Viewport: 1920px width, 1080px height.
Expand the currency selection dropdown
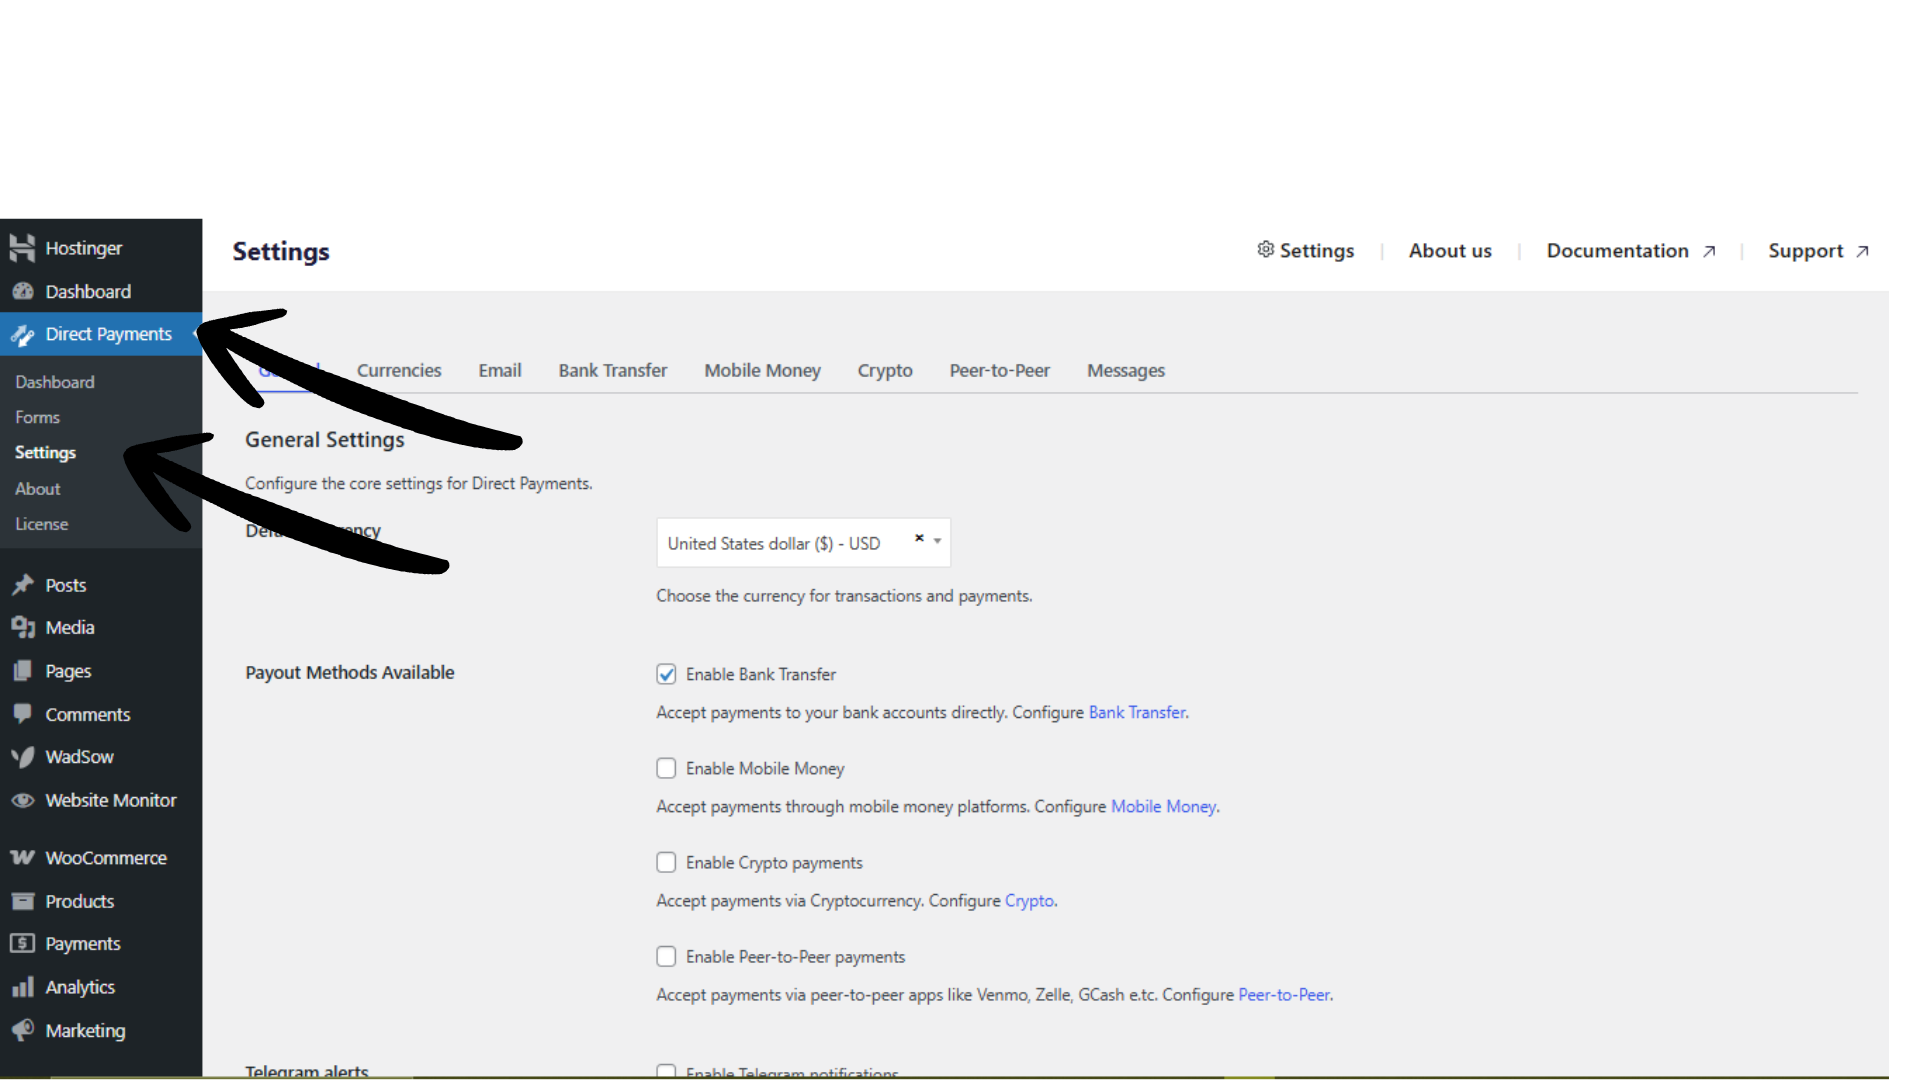tap(936, 542)
